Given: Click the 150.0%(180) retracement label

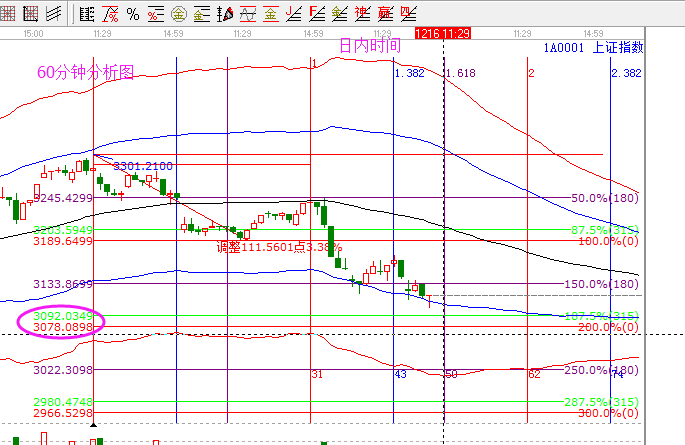Looking at the screenshot, I should coord(602,284).
